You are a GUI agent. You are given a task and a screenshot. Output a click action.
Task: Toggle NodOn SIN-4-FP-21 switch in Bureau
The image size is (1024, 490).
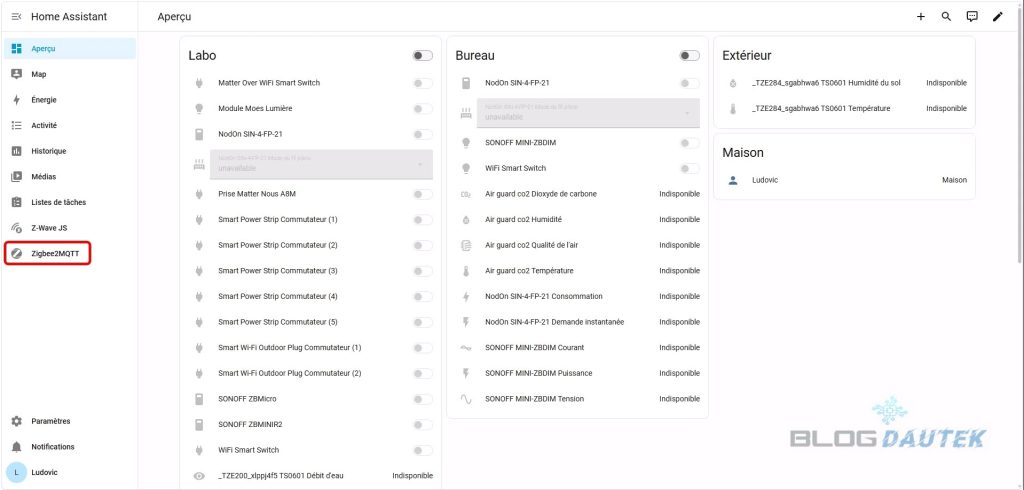click(689, 83)
